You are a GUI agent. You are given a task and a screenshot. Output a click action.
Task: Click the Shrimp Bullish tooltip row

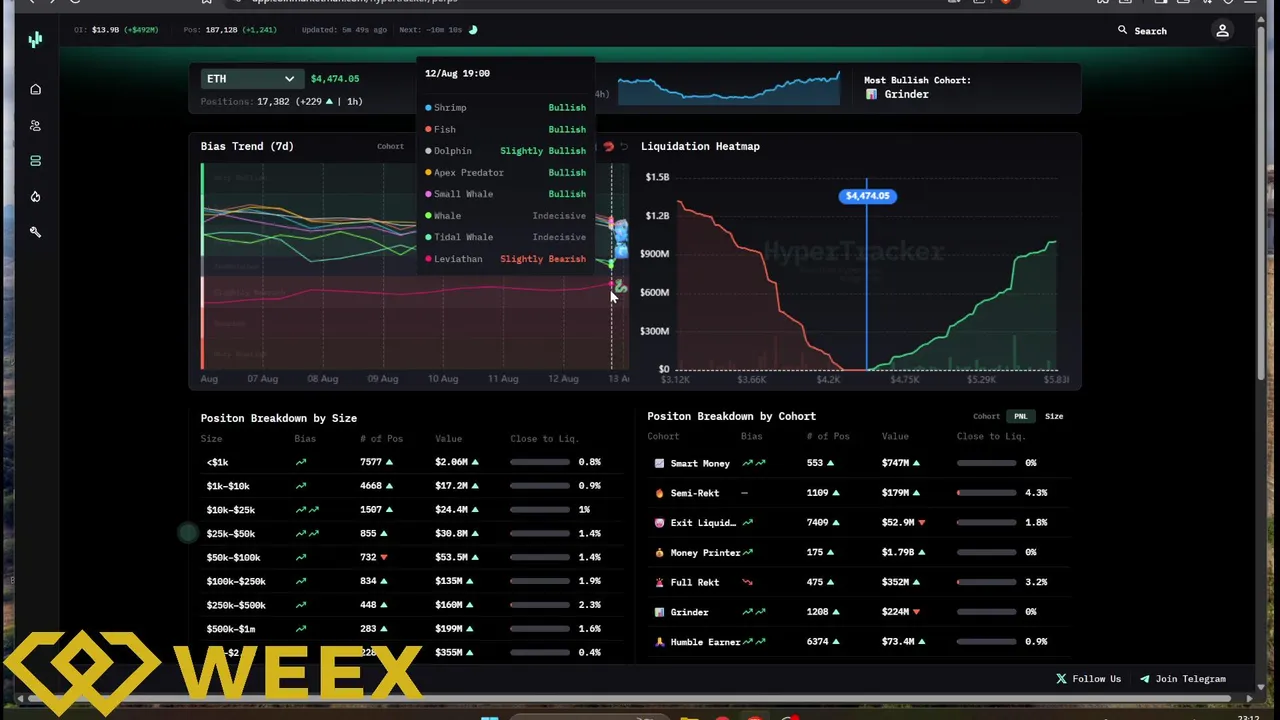[505, 108]
